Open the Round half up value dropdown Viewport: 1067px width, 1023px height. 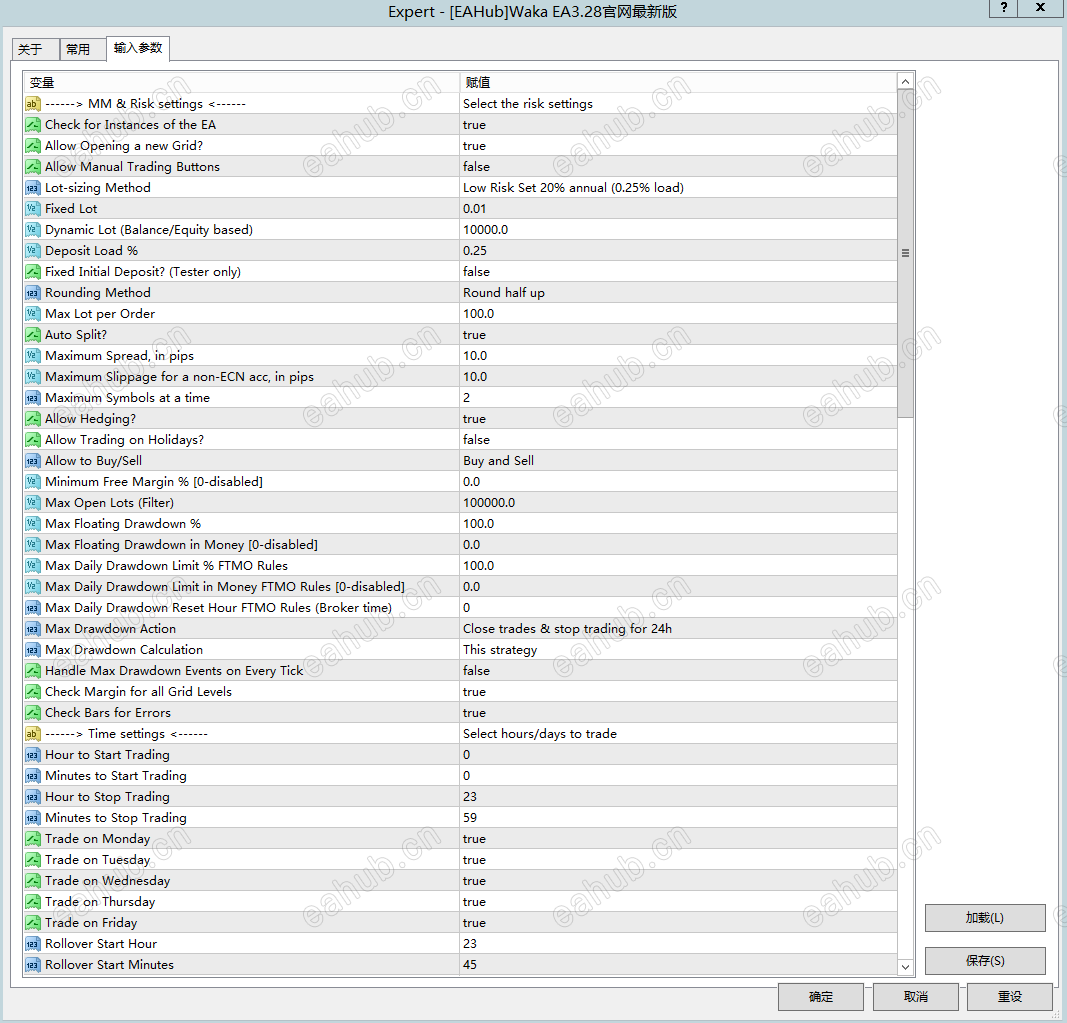678,293
